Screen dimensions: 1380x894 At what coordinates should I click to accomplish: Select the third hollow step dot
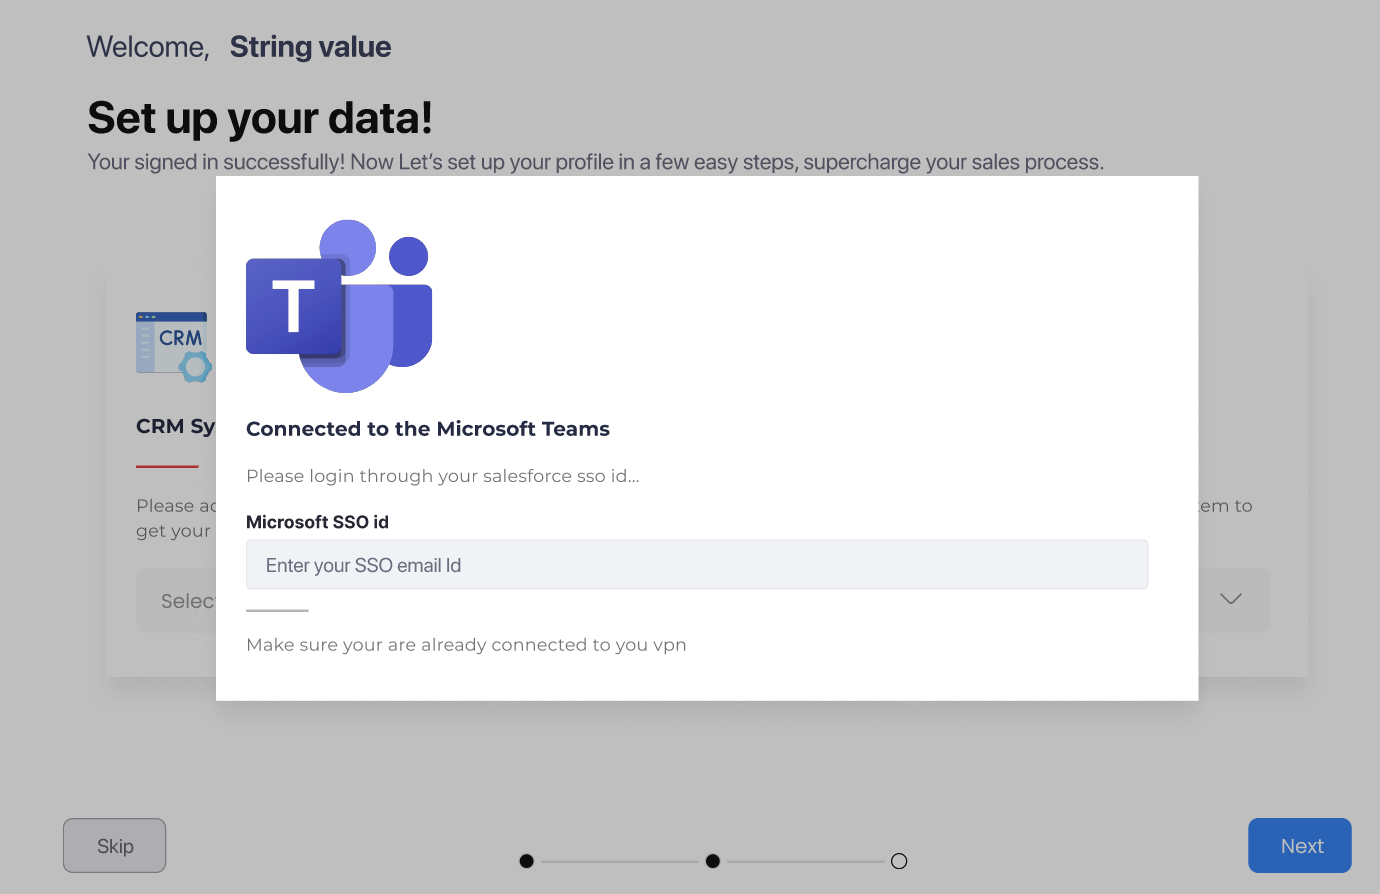click(x=899, y=861)
